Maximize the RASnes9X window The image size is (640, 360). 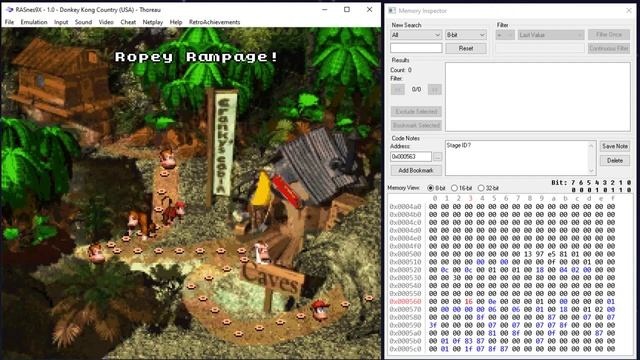(347, 9)
